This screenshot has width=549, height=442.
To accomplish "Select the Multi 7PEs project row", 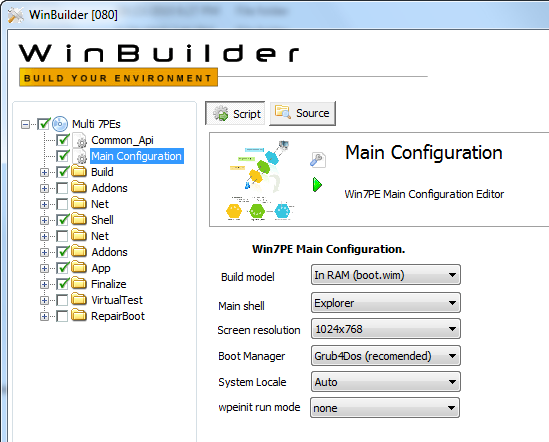I will tap(96, 124).
